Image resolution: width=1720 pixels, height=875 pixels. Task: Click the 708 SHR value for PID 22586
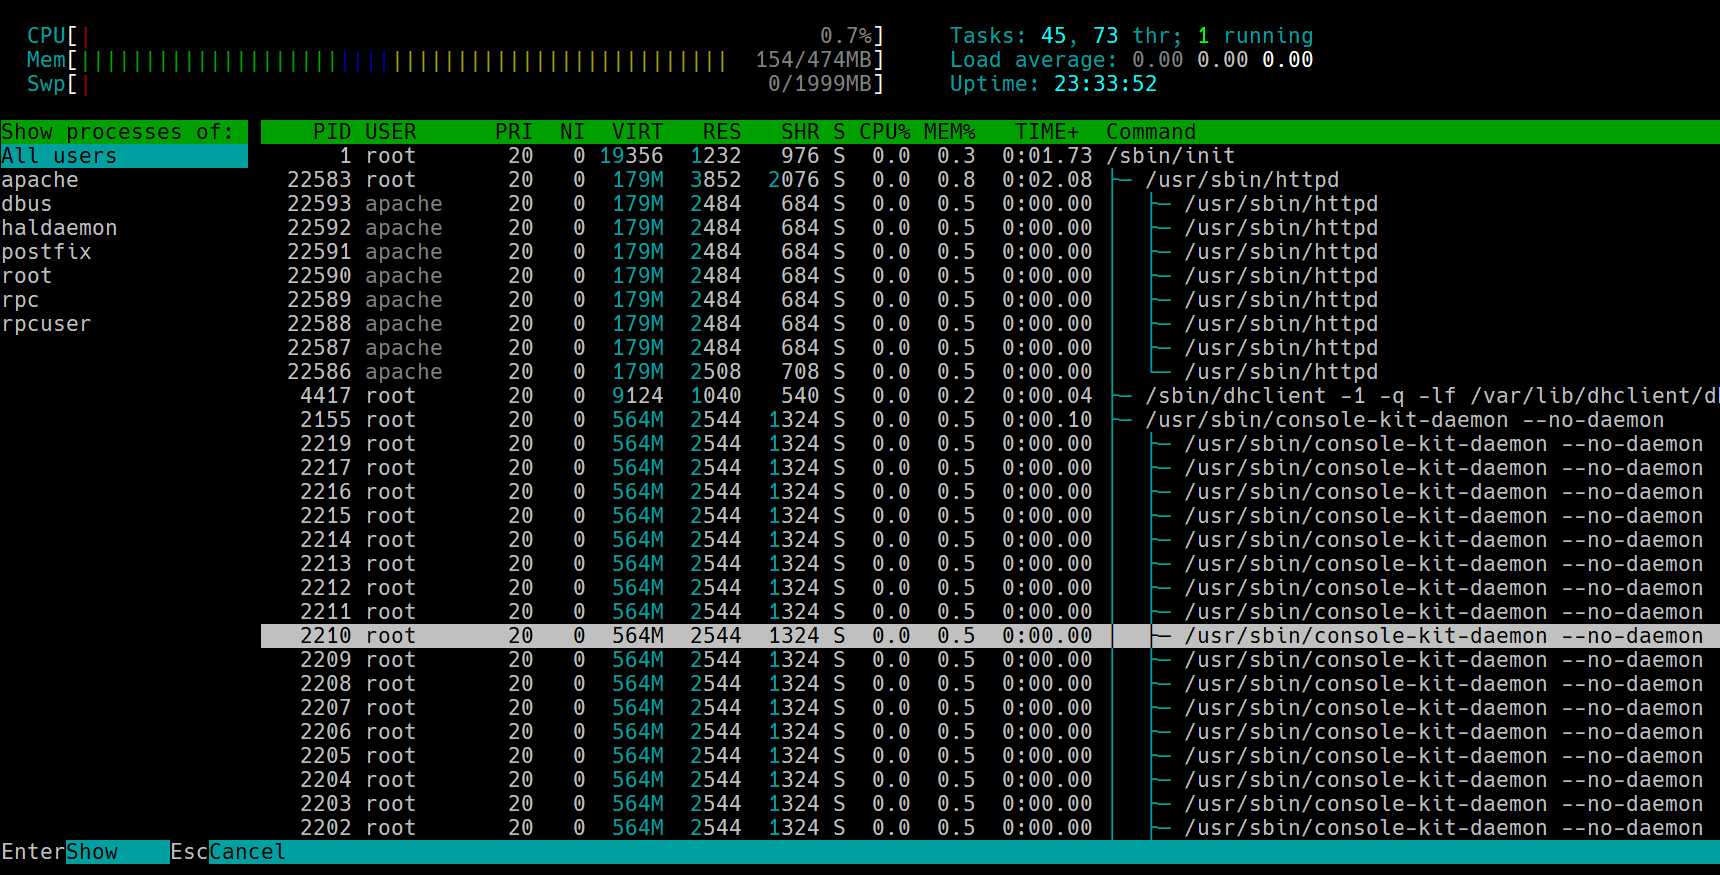(x=800, y=372)
